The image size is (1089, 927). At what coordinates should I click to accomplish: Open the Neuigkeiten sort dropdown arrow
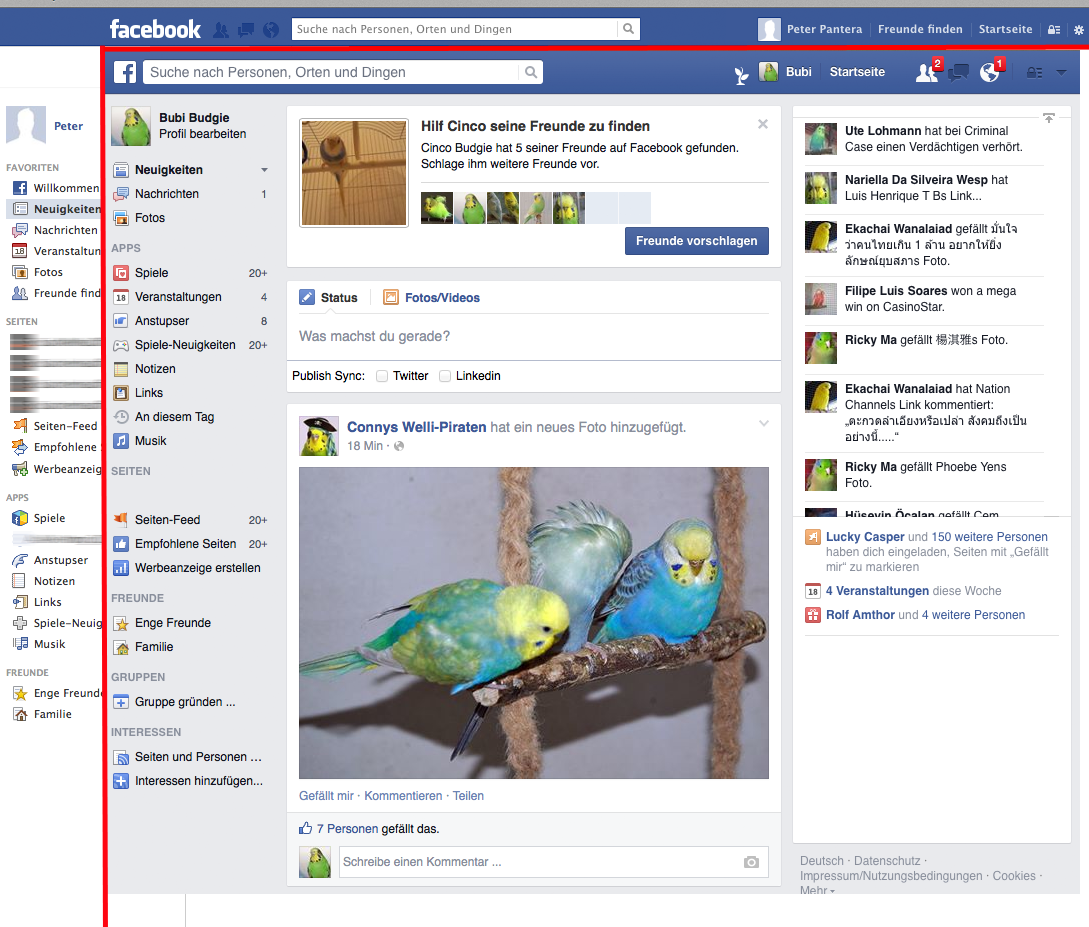(264, 170)
